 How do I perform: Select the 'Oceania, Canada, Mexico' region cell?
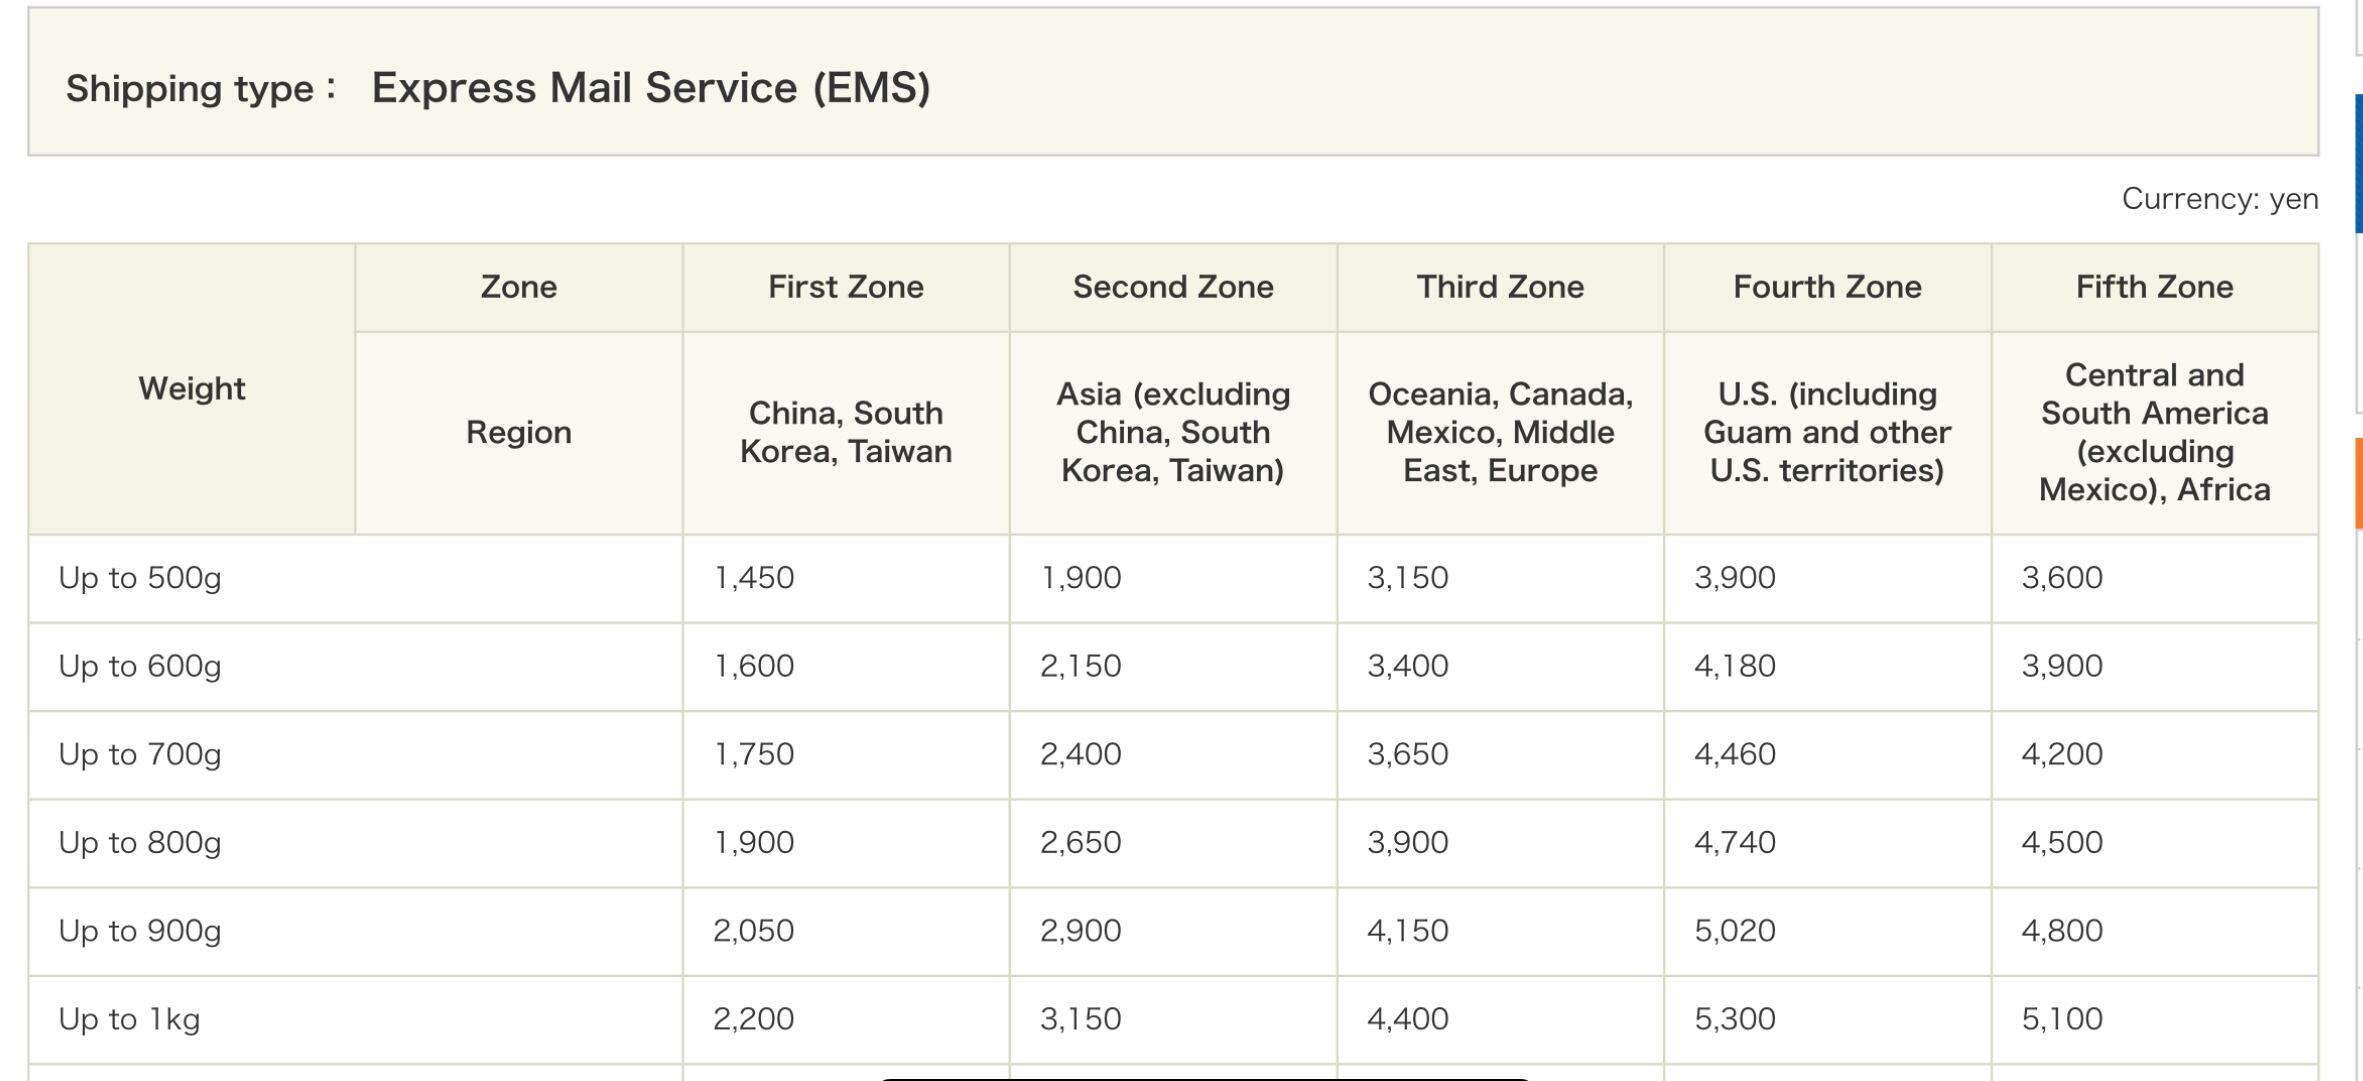(x=1499, y=432)
